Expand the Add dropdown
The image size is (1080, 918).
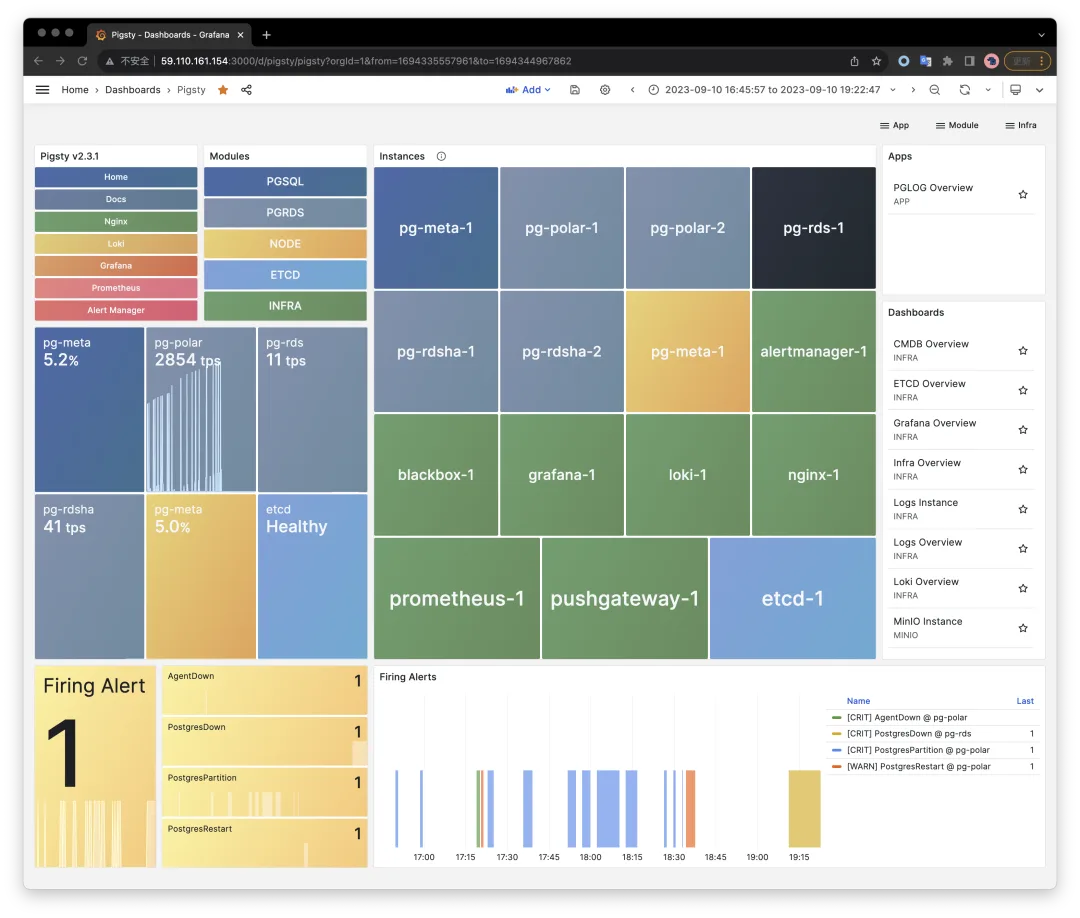[x=528, y=90]
